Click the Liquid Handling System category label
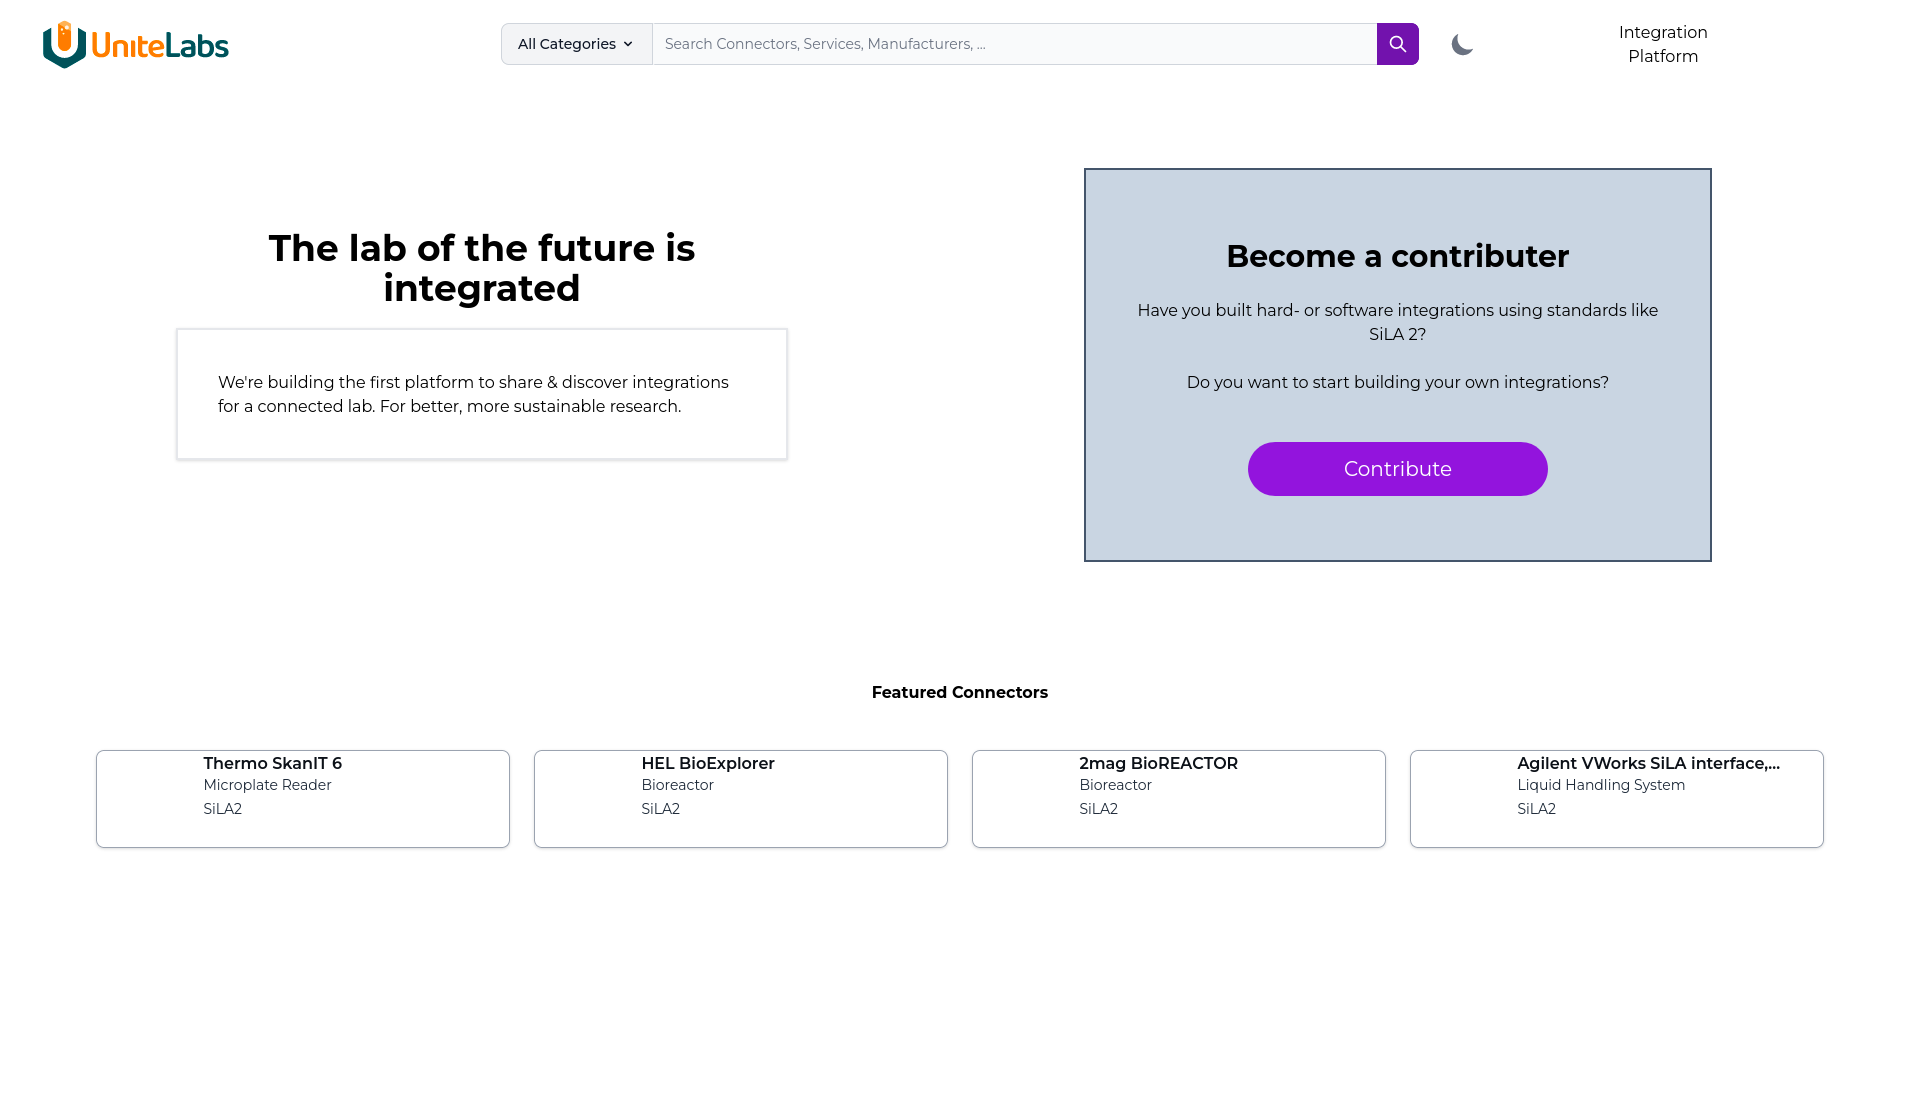1920x1115 pixels. tap(1601, 785)
